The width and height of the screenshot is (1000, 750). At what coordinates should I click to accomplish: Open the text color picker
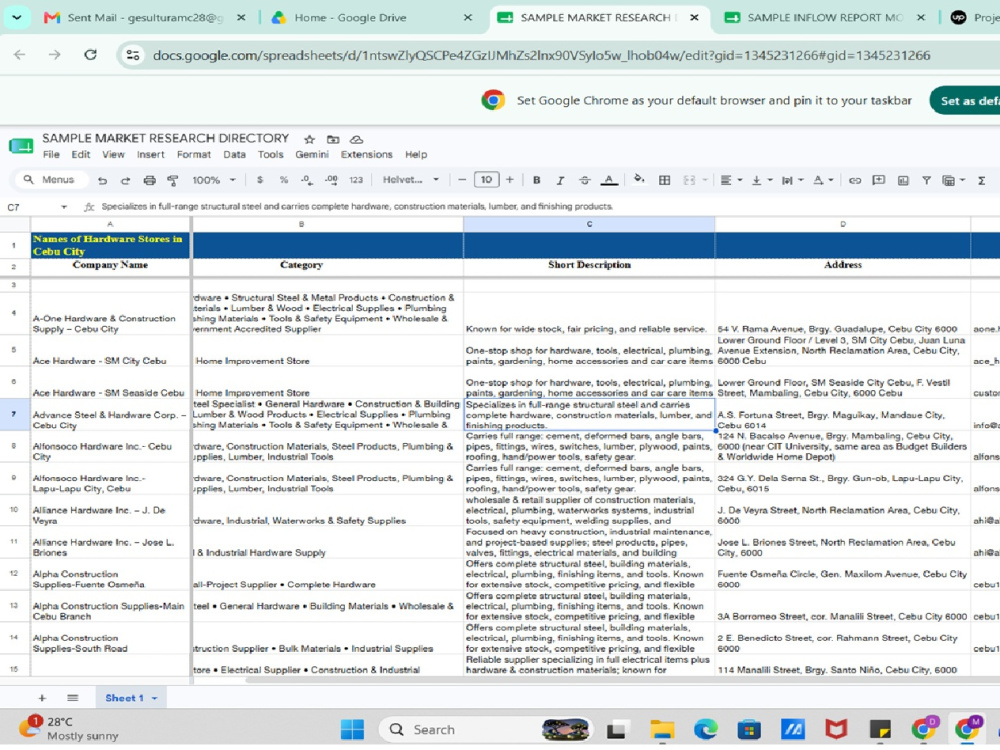pyautogui.click(x=609, y=180)
